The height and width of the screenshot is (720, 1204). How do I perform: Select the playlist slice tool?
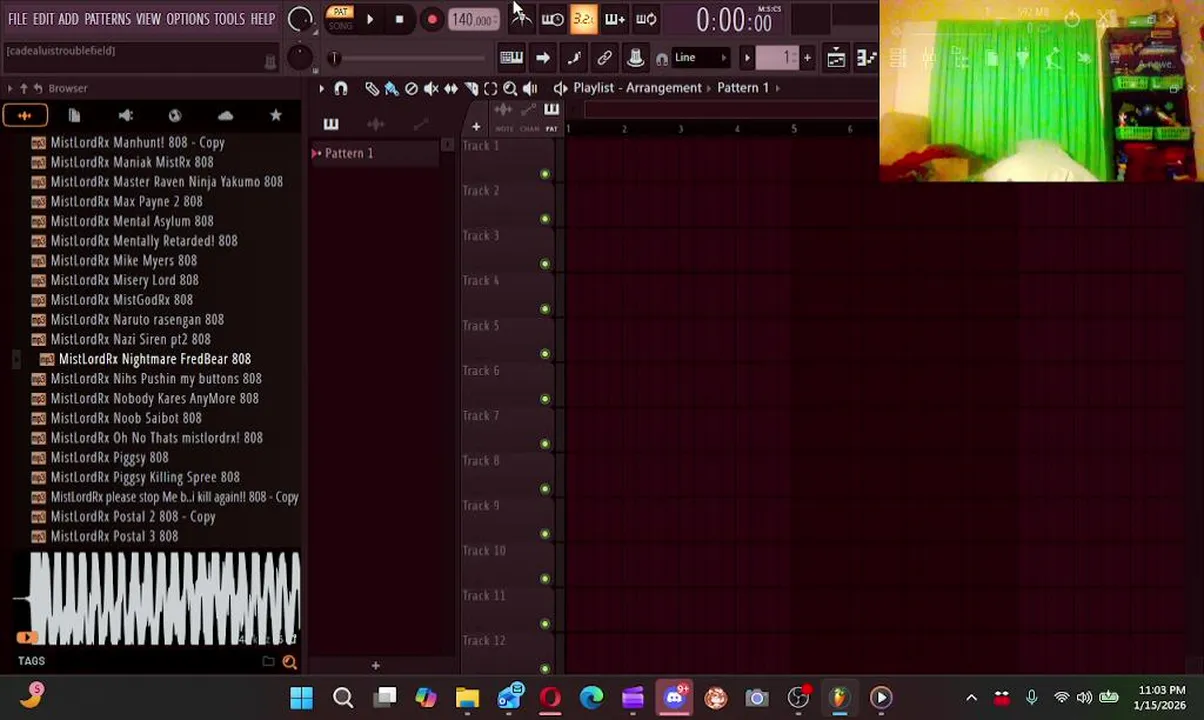[x=471, y=88]
